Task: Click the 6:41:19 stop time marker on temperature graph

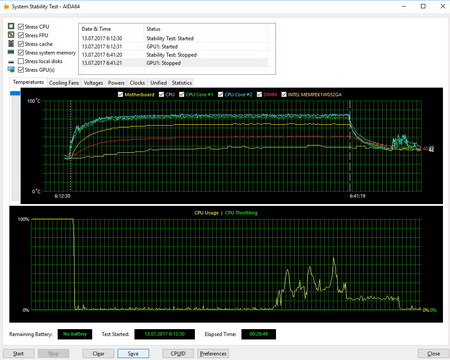Action: pos(357,196)
